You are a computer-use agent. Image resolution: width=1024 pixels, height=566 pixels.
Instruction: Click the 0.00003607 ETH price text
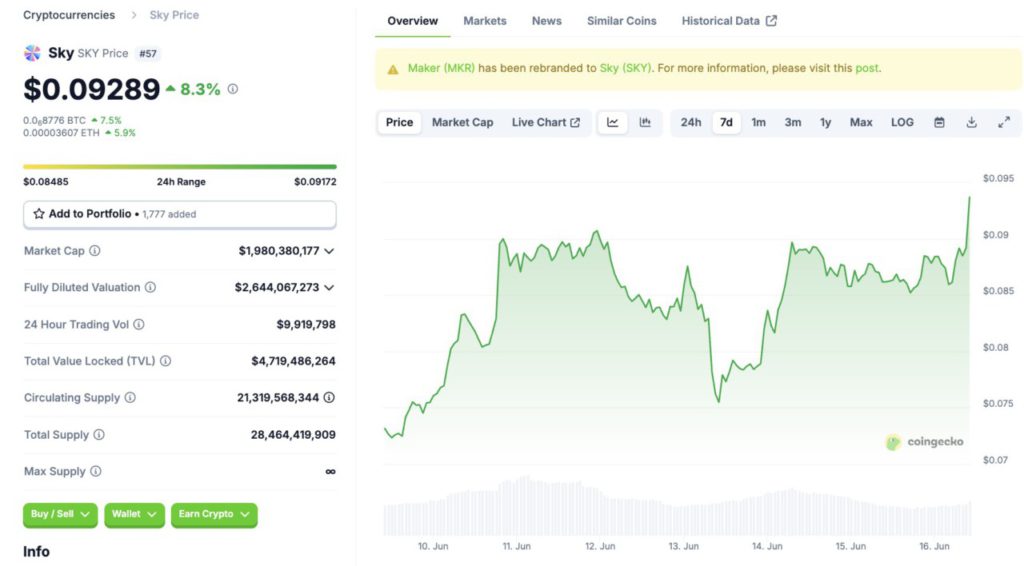[61, 133]
